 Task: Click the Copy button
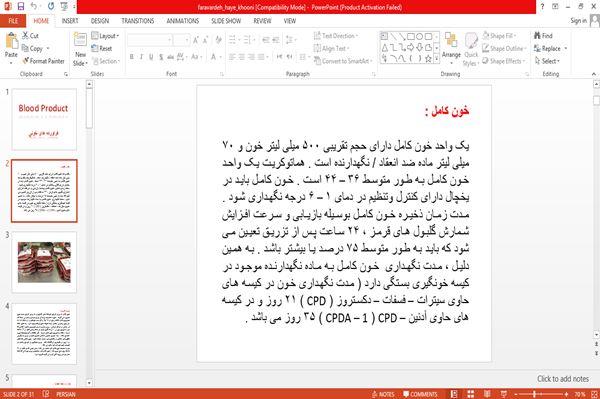pos(33,48)
